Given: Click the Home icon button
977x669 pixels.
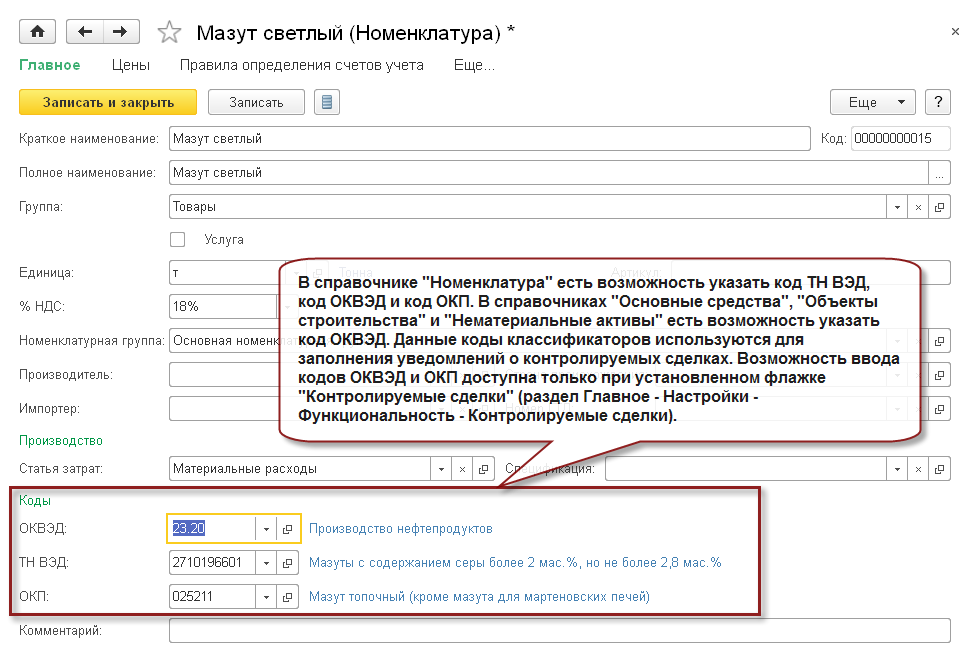Looking at the screenshot, I should tap(38, 32).
